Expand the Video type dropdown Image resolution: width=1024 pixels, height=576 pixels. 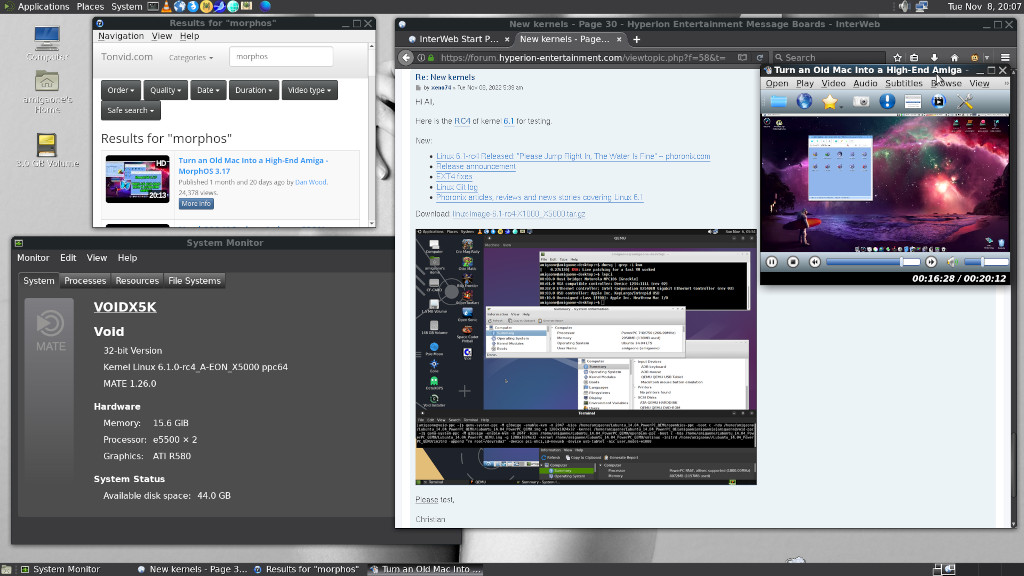310,90
